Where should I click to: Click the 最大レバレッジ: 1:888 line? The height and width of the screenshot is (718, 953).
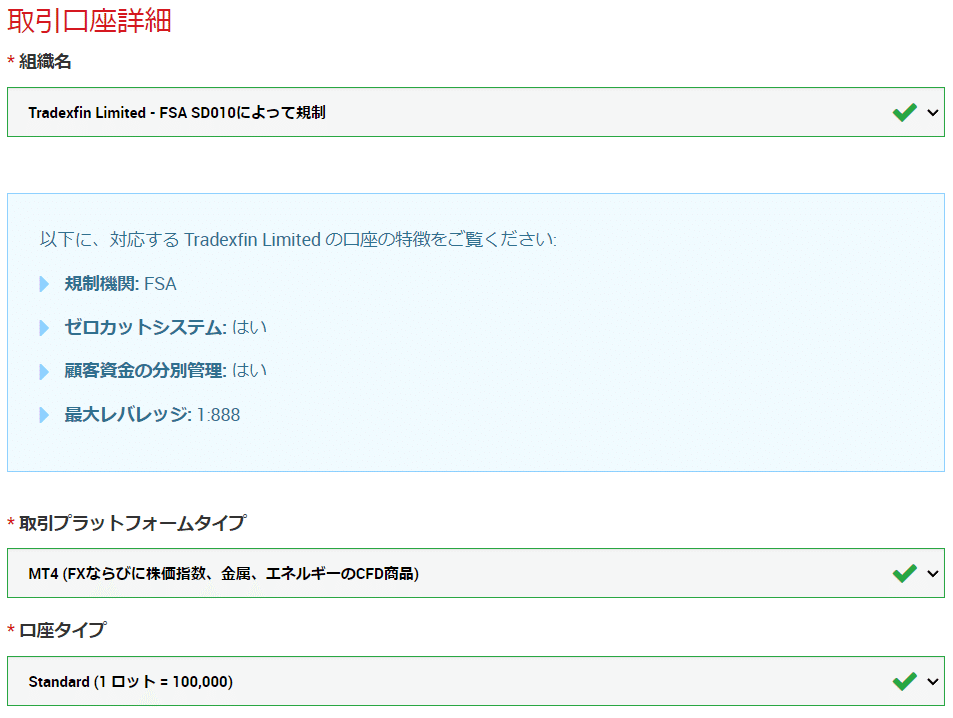pyautogui.click(x=152, y=415)
